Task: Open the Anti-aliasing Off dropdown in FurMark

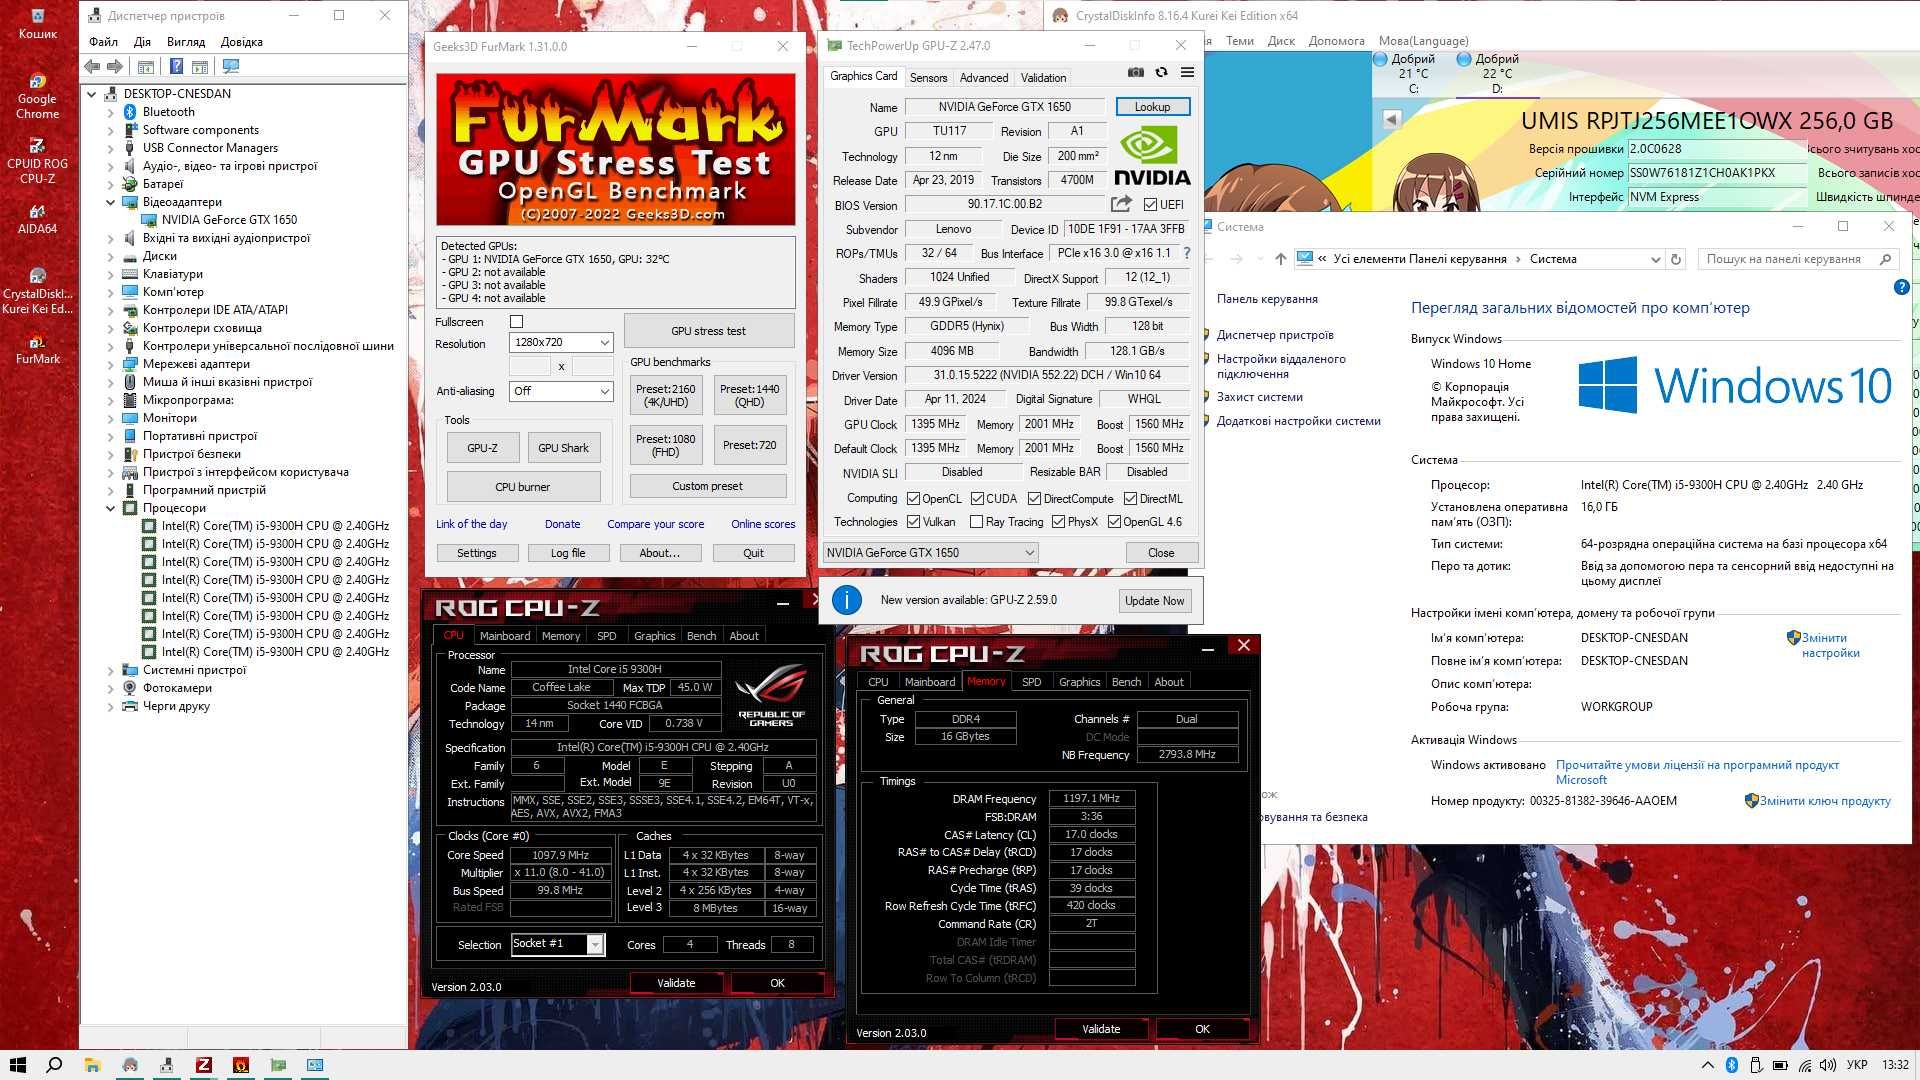Action: point(560,391)
